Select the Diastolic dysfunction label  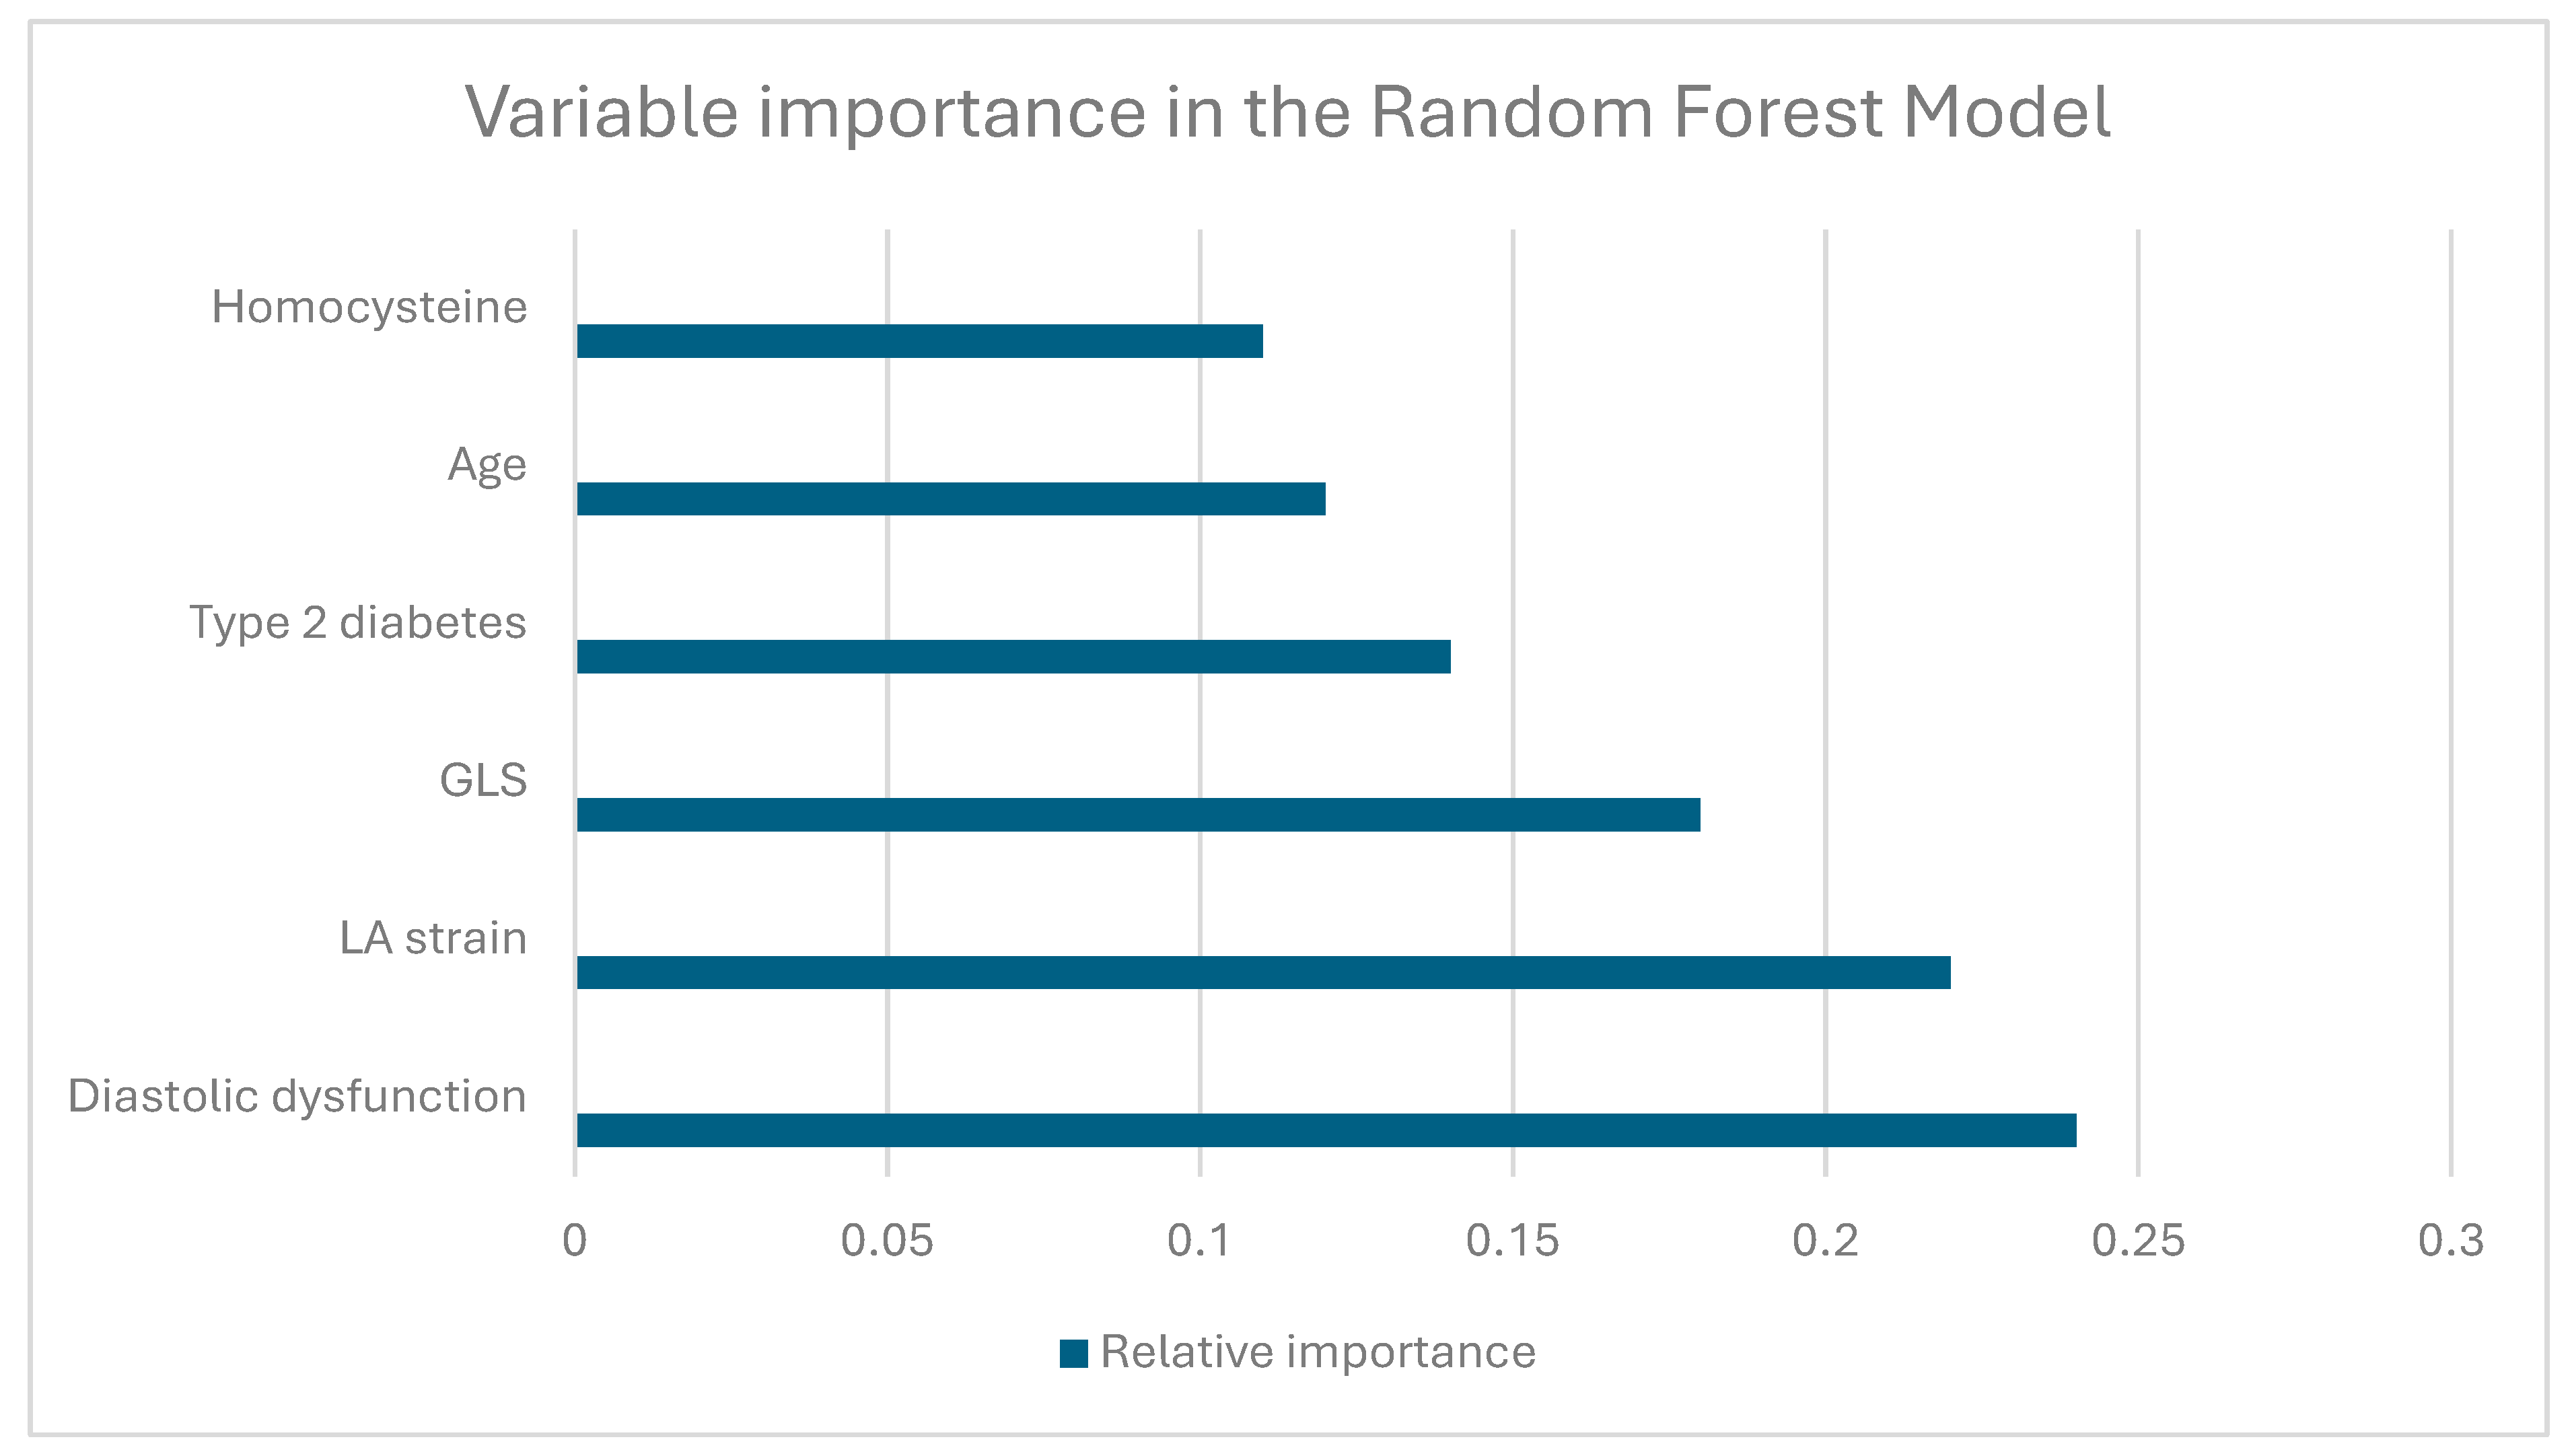pos(296,1097)
